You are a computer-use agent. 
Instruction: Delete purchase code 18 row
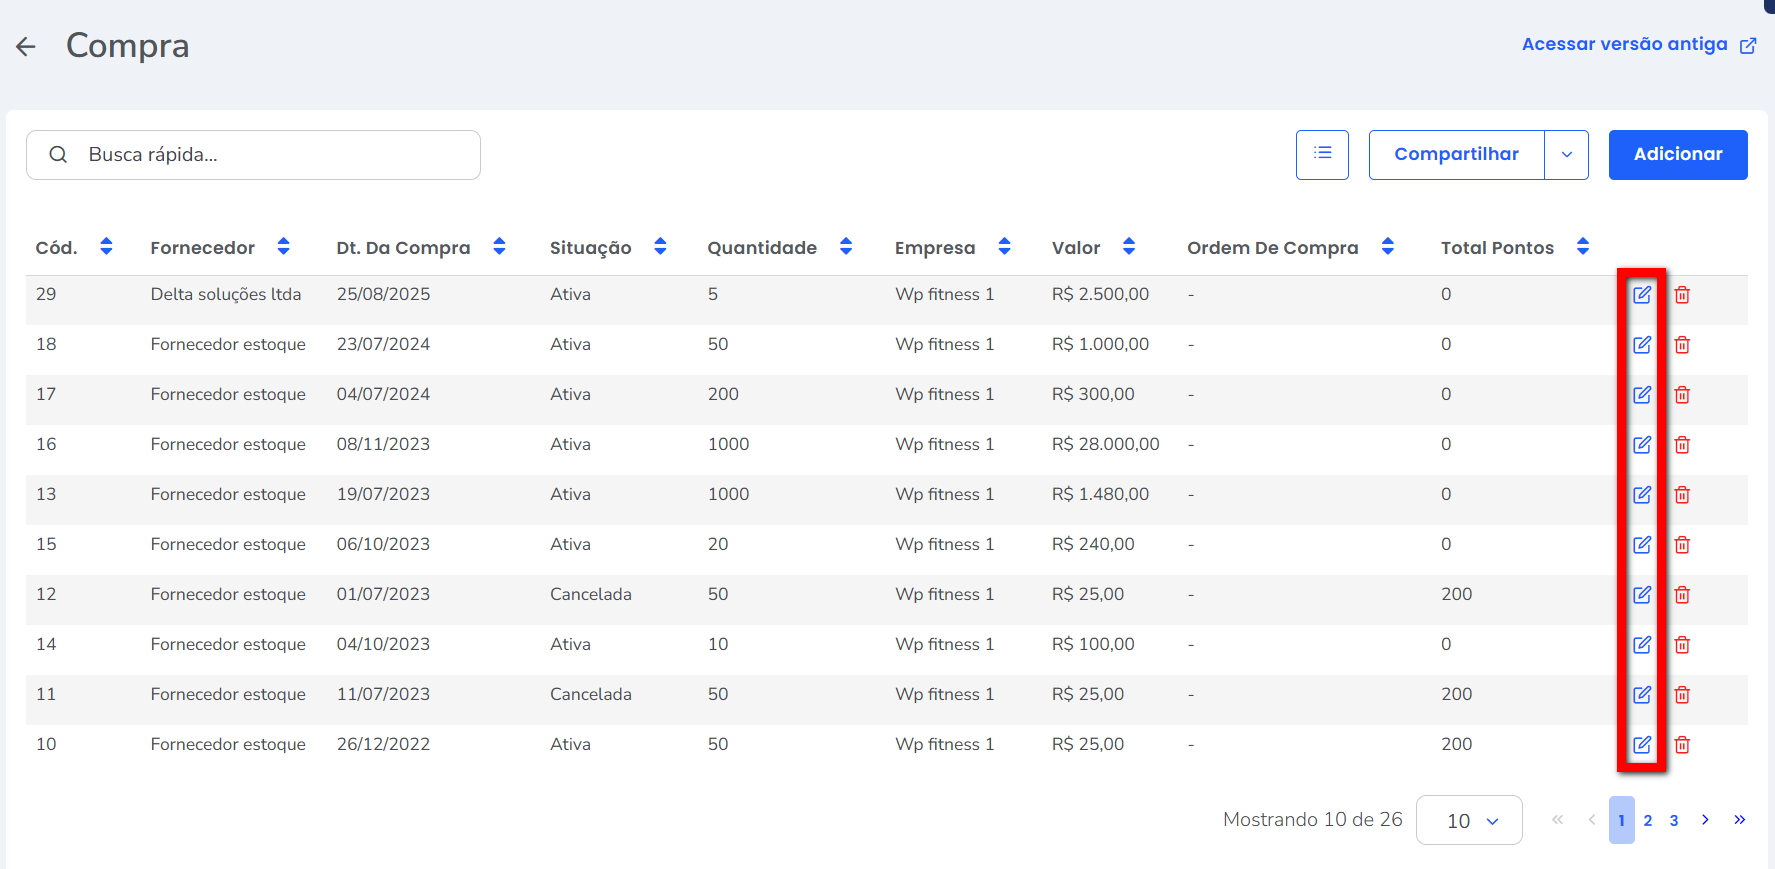[x=1682, y=345]
